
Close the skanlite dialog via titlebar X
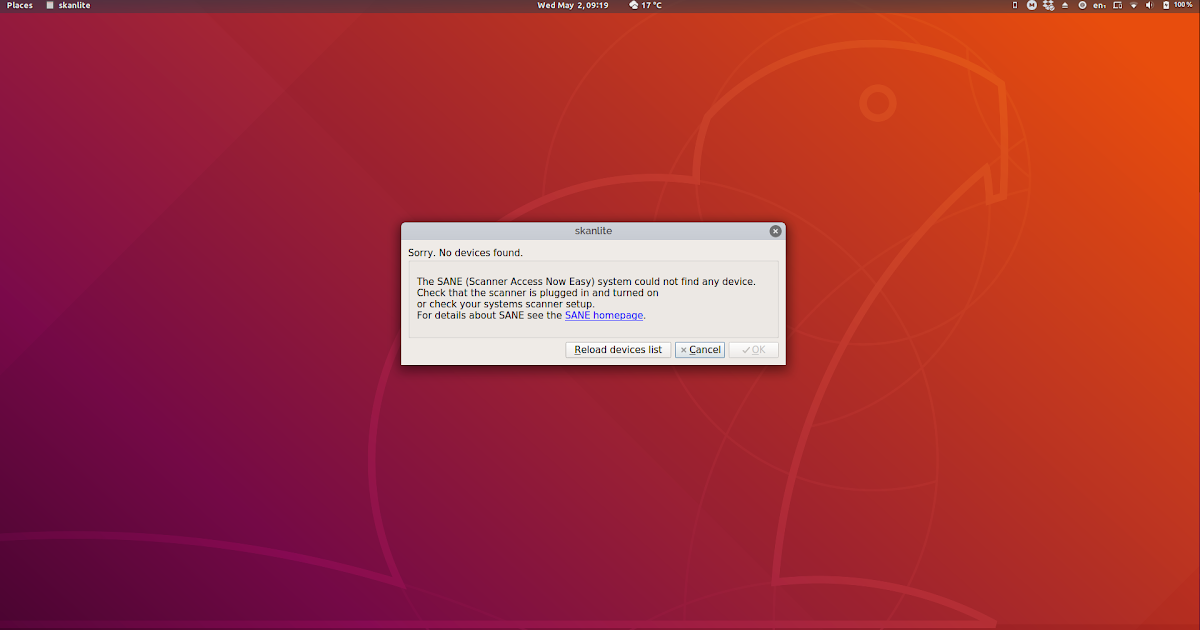(775, 231)
